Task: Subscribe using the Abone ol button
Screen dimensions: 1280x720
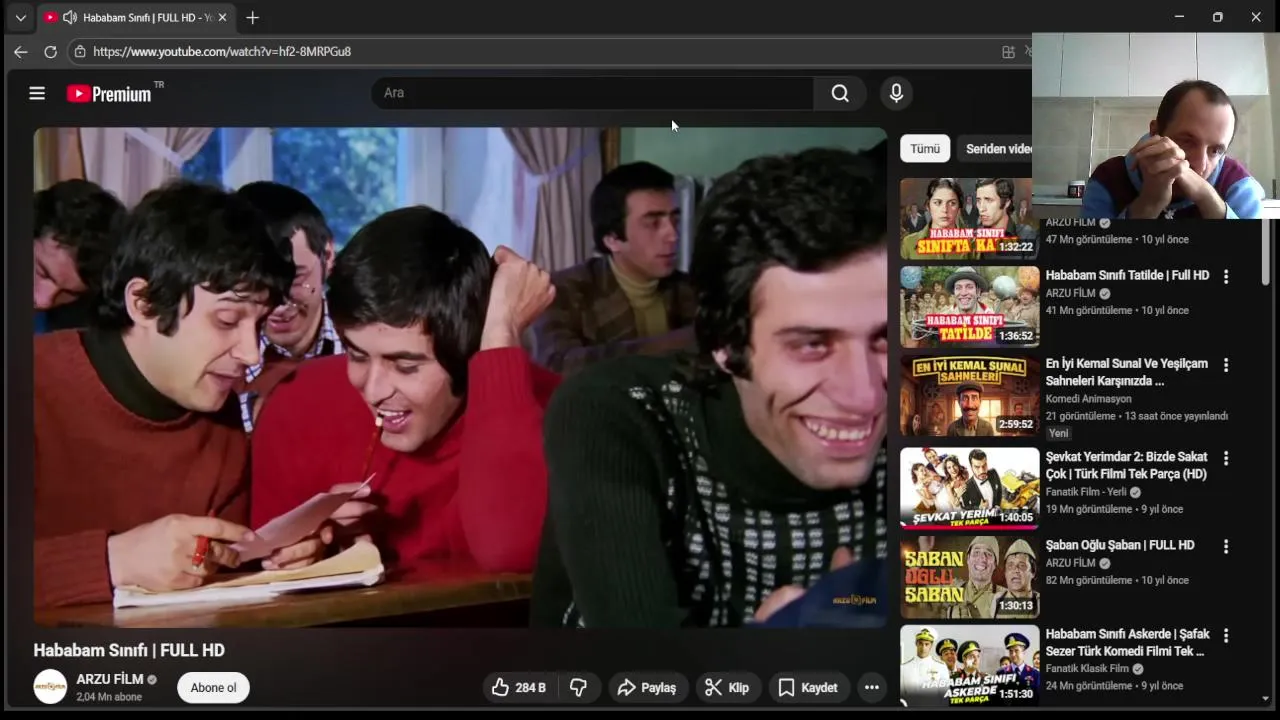Action: [213, 687]
